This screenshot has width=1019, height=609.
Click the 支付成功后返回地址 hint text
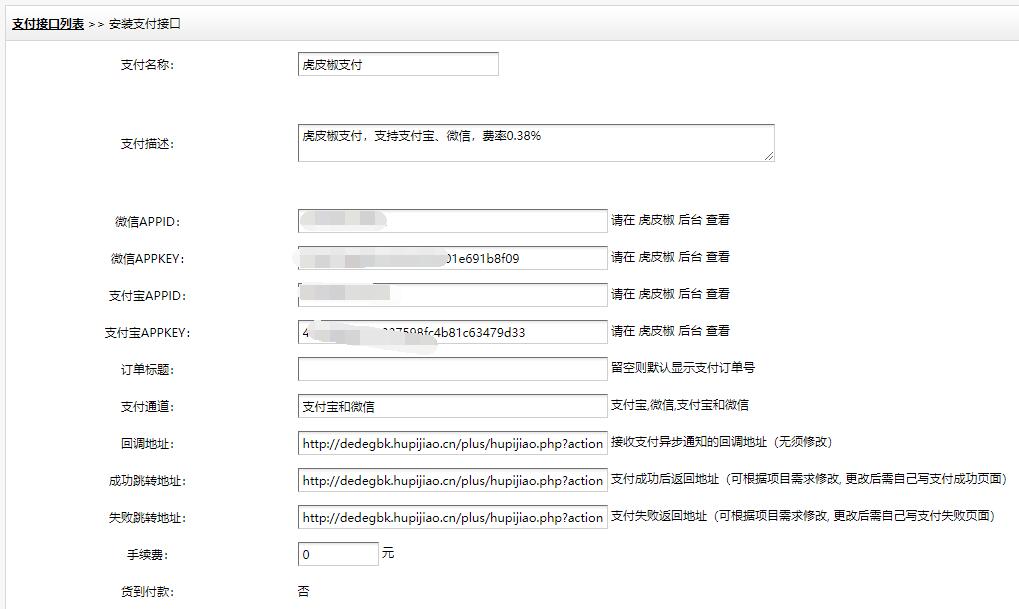point(808,479)
